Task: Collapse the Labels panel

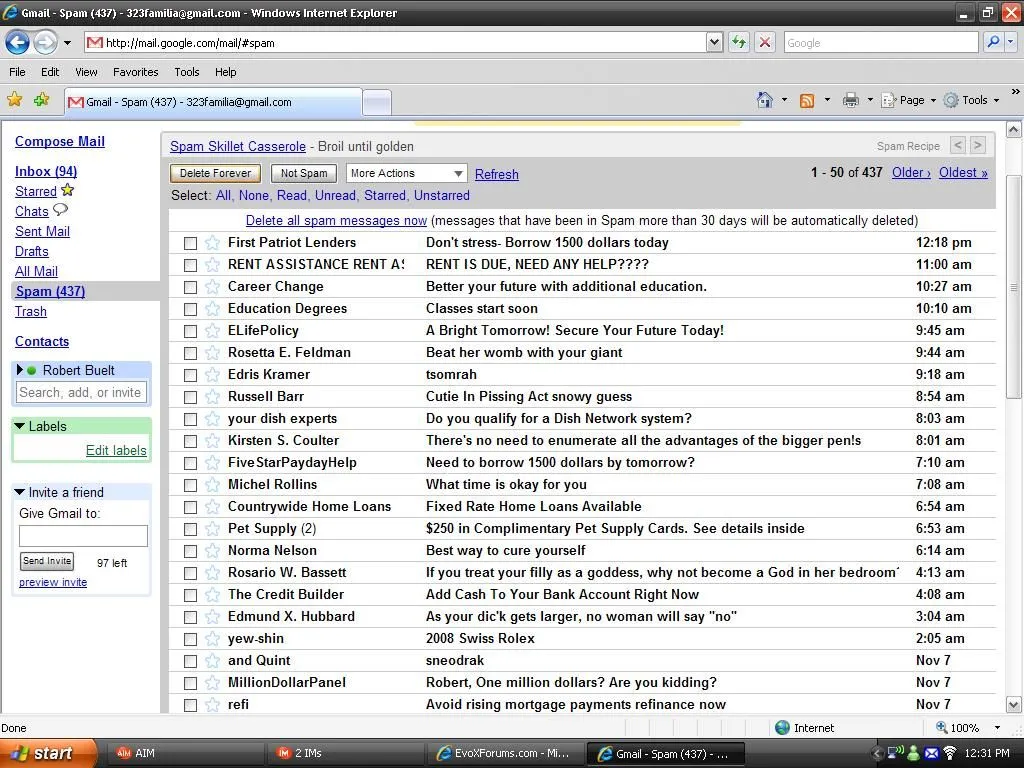Action: [20, 426]
